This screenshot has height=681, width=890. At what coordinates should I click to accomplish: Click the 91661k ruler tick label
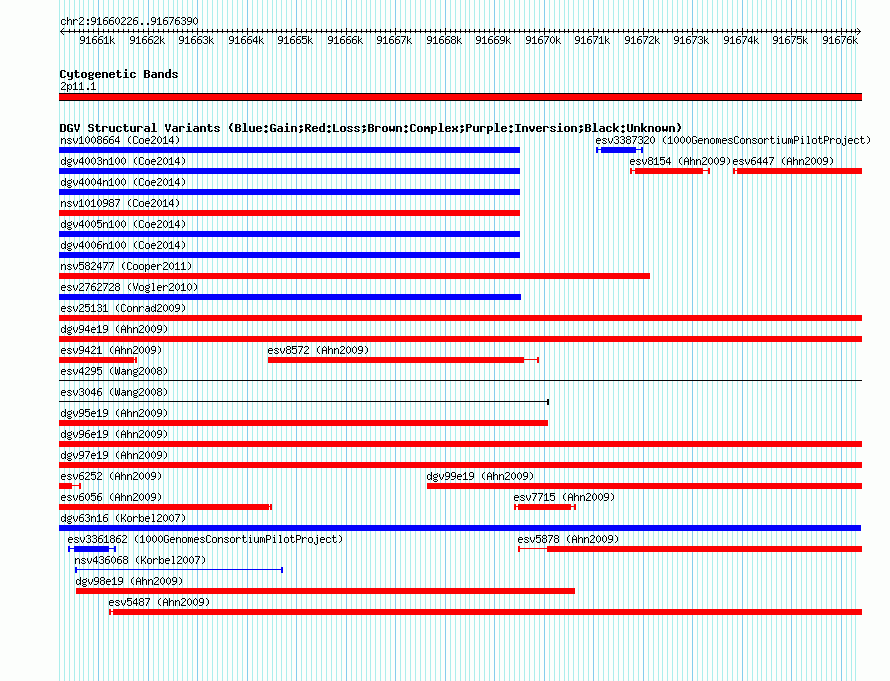[x=97, y=40]
